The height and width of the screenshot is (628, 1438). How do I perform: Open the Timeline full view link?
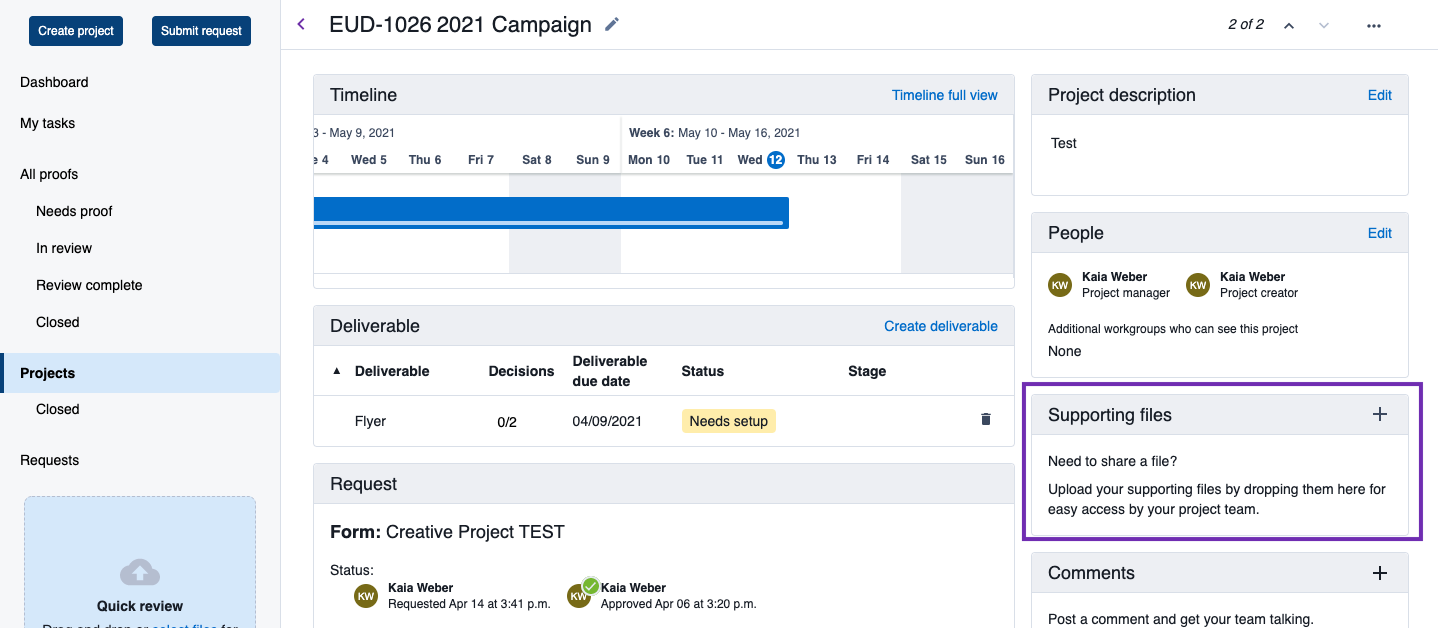944,95
